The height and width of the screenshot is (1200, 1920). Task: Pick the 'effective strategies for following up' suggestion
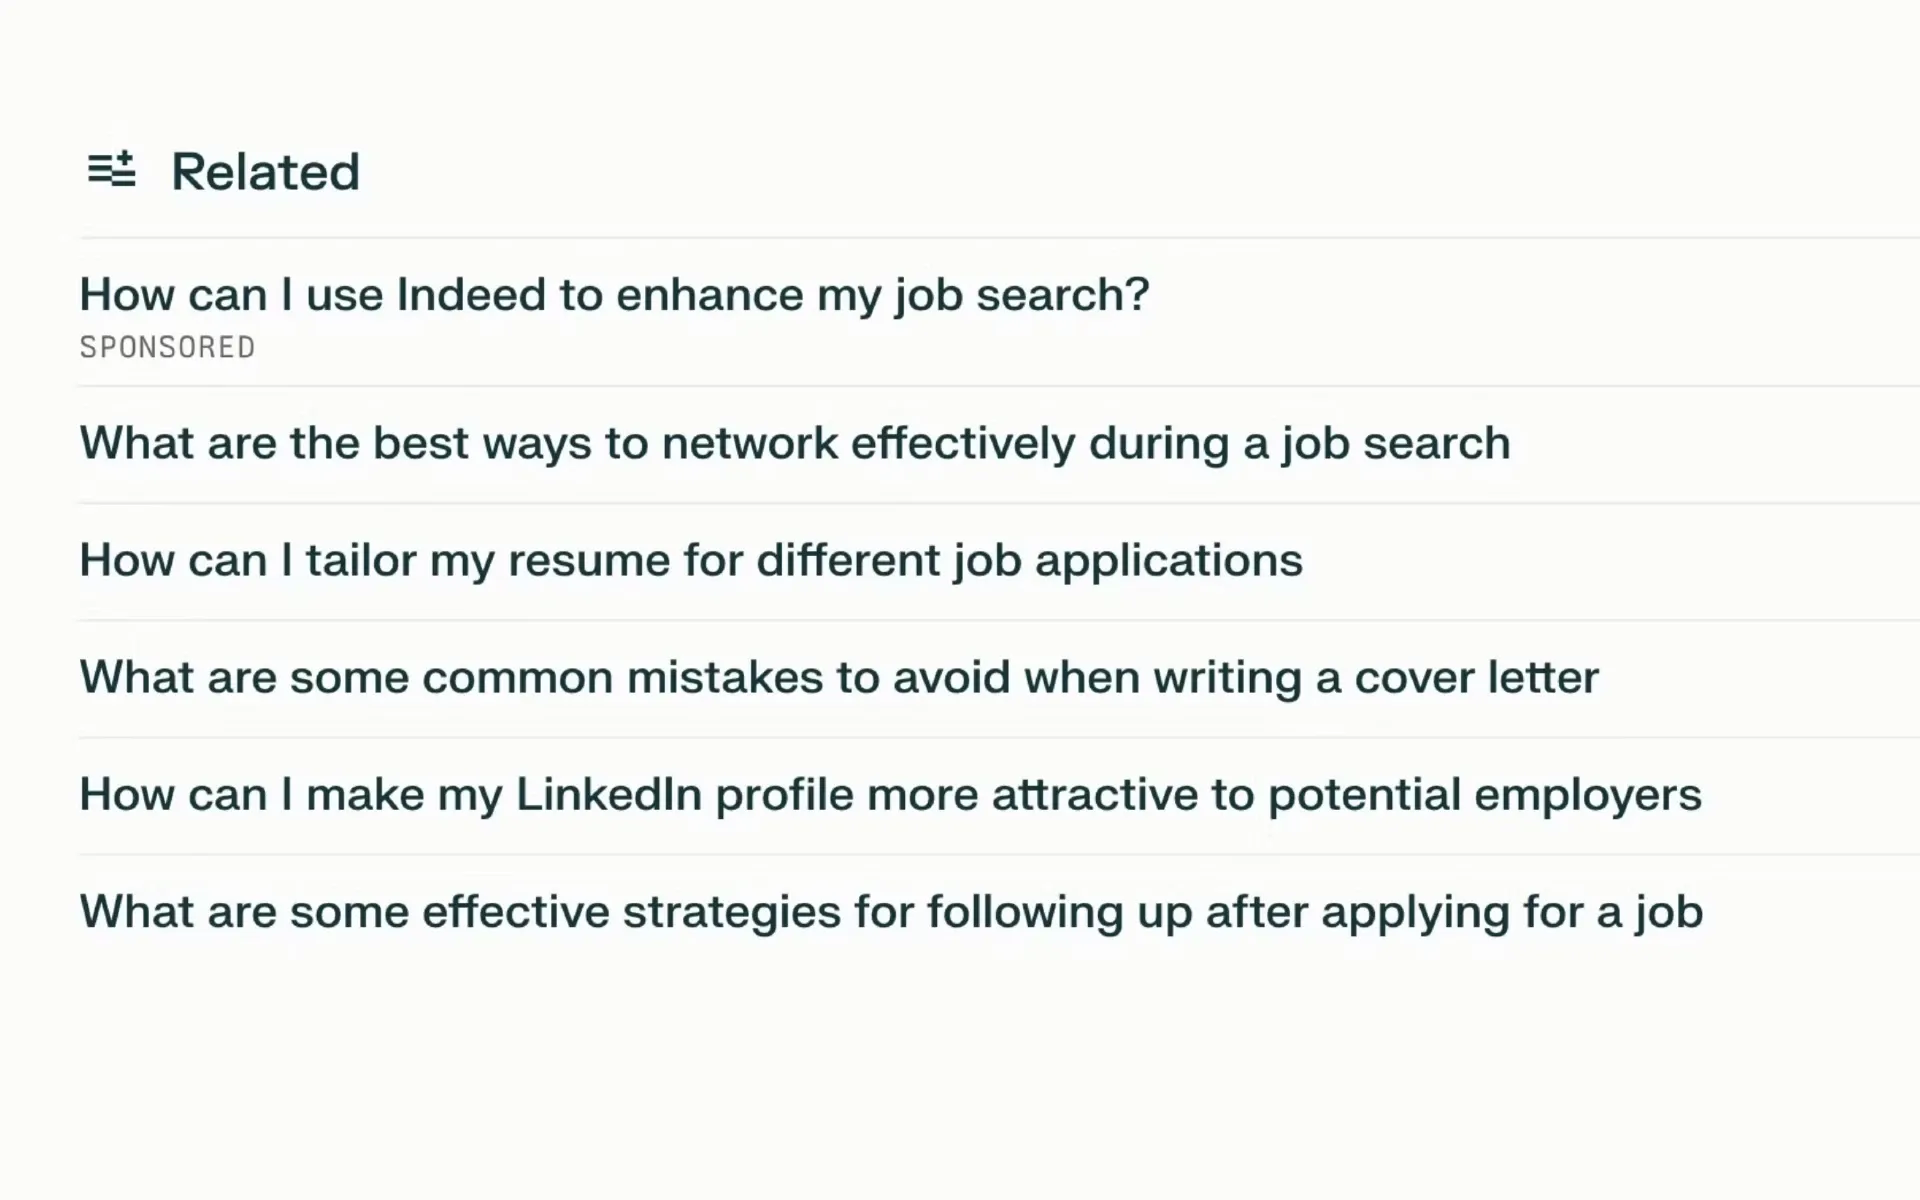tap(891, 912)
